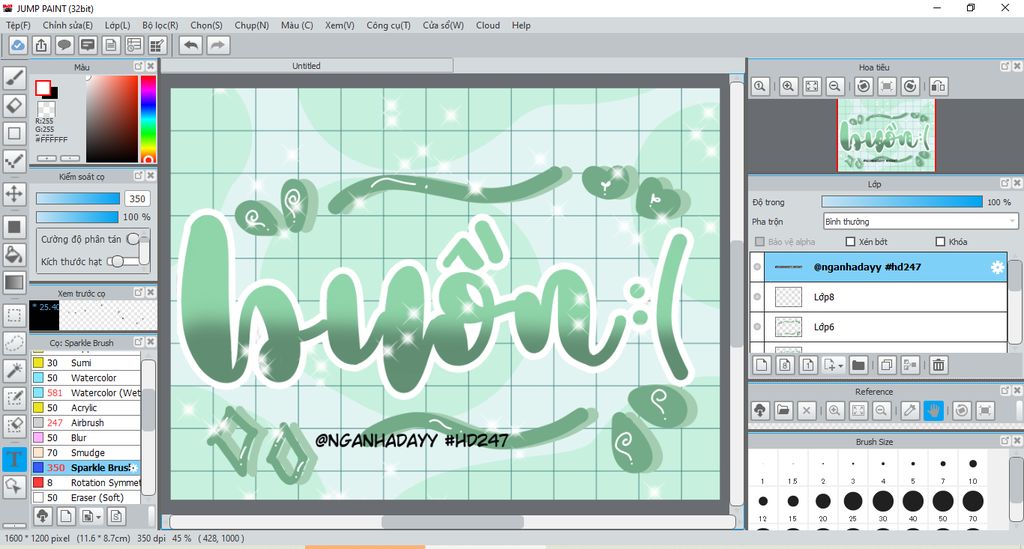Toggle visibility of Lớp8 layer
The image size is (1024, 549).
point(757,297)
